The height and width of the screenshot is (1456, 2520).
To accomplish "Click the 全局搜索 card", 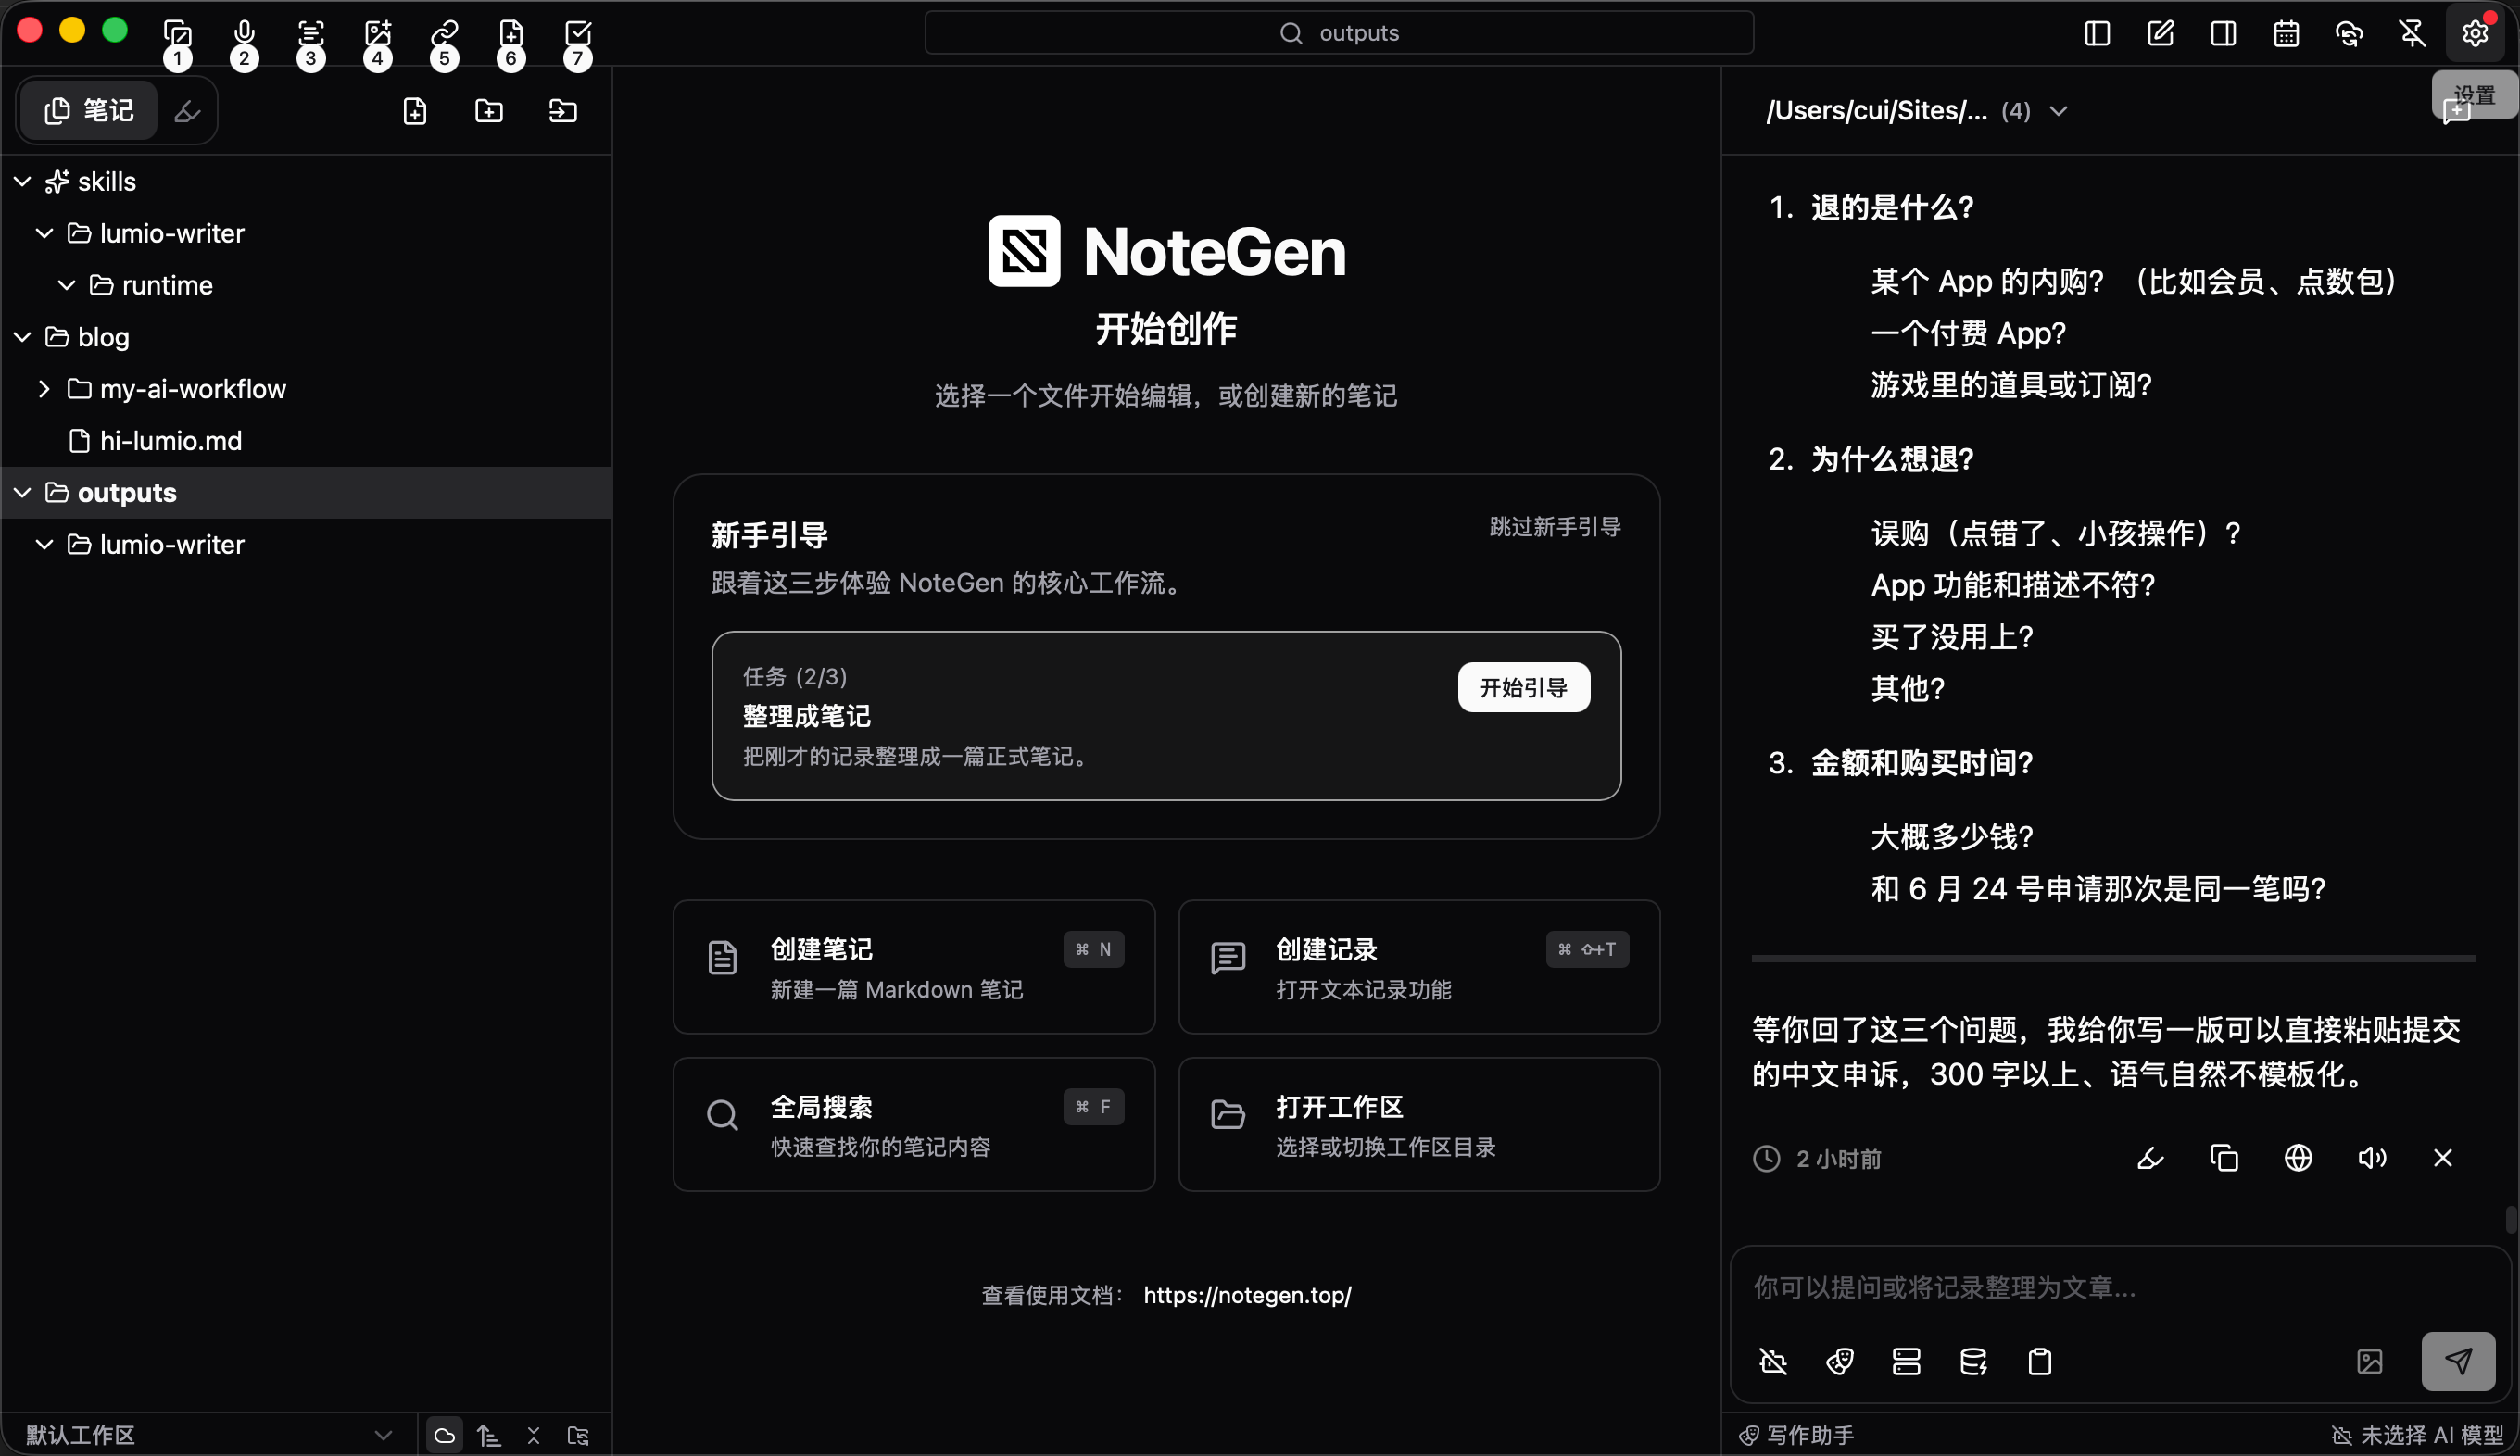I will point(914,1124).
